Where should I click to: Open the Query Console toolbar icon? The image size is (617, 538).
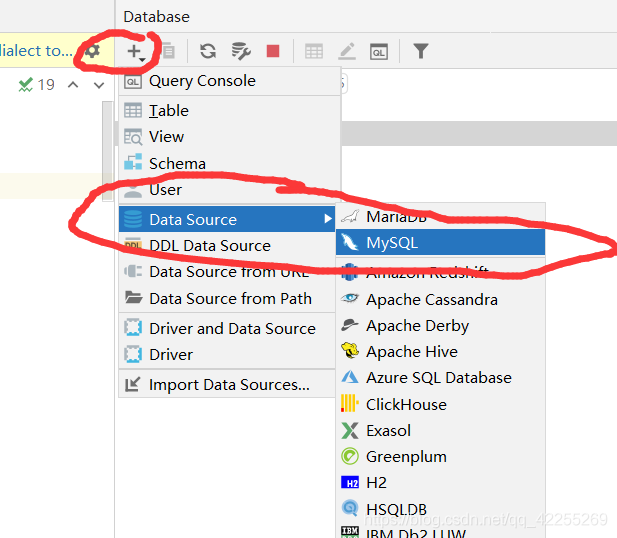(379, 52)
